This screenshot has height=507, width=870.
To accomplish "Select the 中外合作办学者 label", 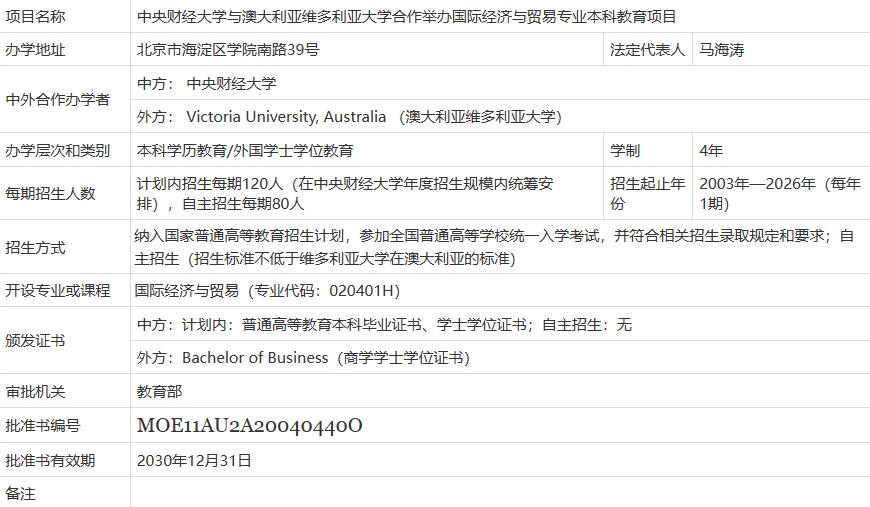I will click(x=58, y=100).
